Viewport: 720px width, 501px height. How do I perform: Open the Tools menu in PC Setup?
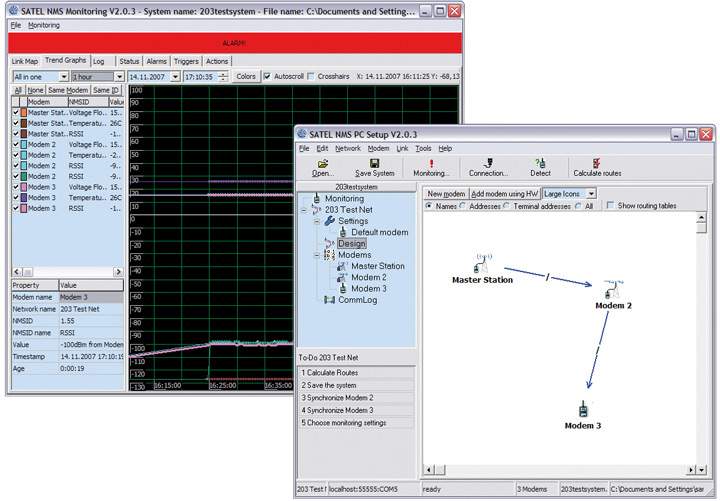423,148
